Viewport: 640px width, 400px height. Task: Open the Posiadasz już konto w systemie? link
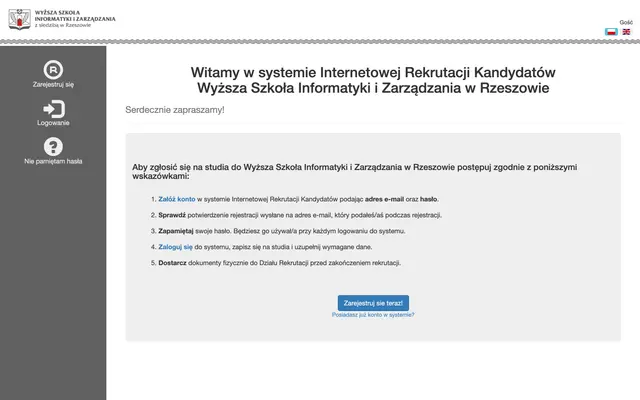(x=373, y=315)
